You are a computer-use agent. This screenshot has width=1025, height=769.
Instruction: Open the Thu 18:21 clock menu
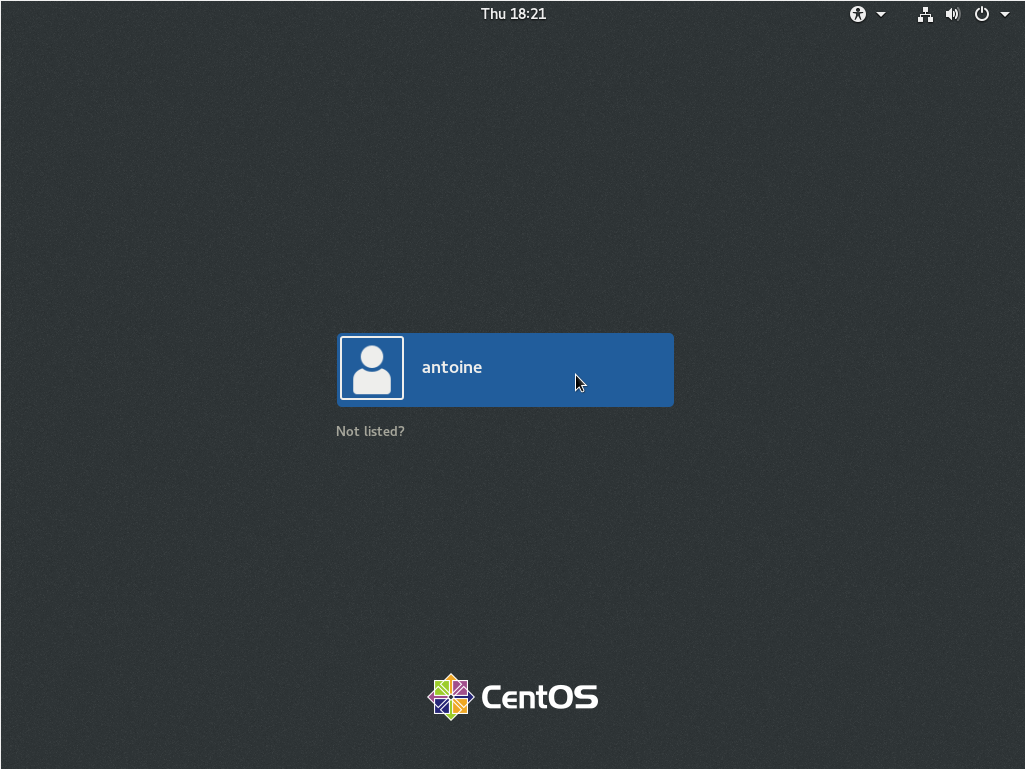pyautogui.click(x=513, y=14)
